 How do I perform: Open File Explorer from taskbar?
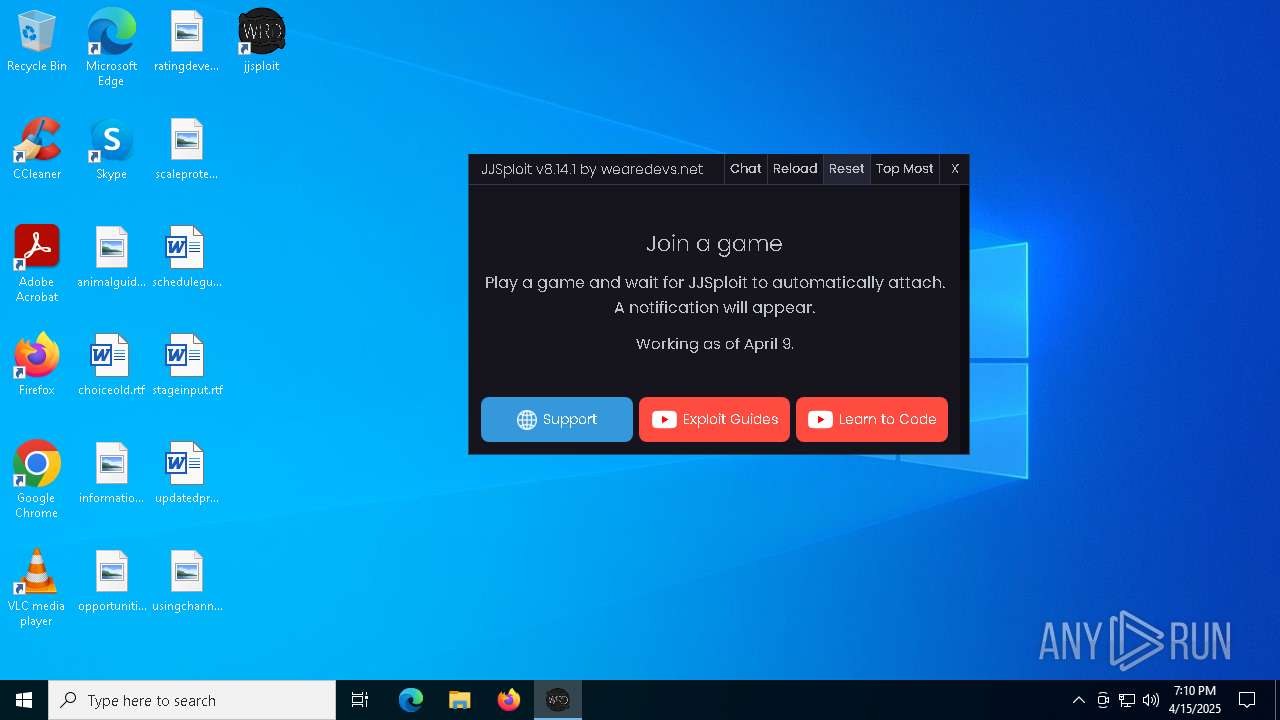460,700
